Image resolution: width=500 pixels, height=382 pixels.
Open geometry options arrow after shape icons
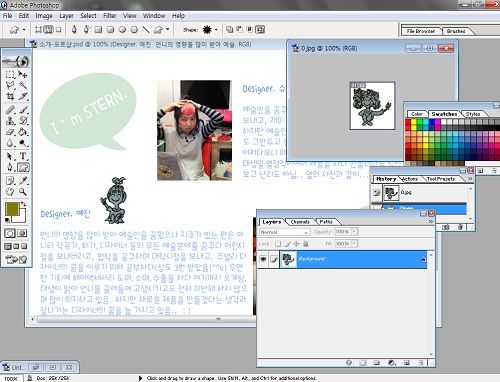[x=167, y=30]
